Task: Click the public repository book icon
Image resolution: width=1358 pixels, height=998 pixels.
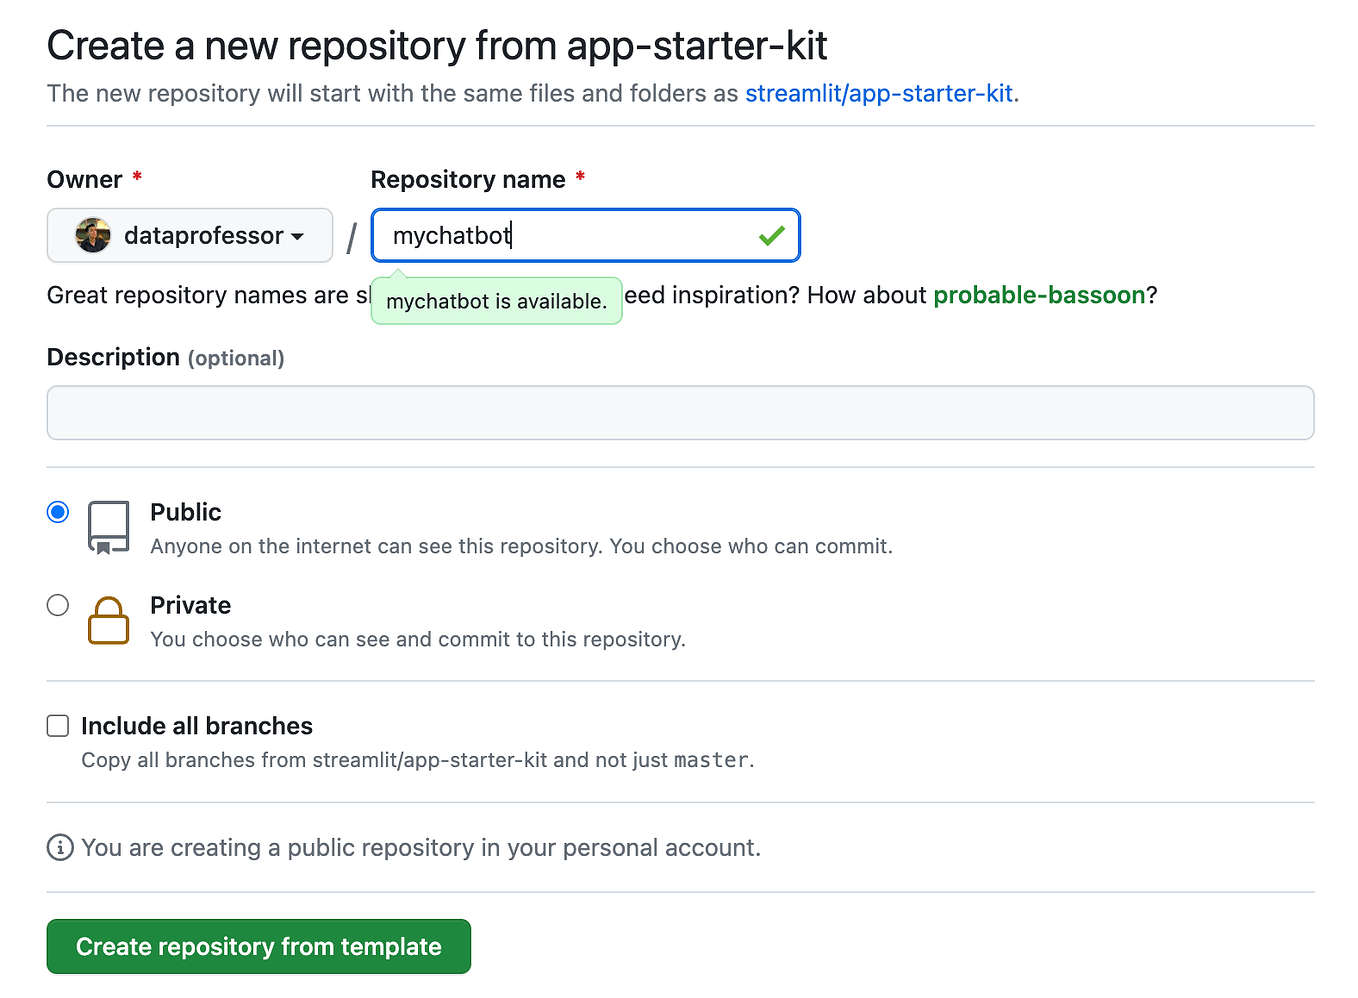Action: 108,527
